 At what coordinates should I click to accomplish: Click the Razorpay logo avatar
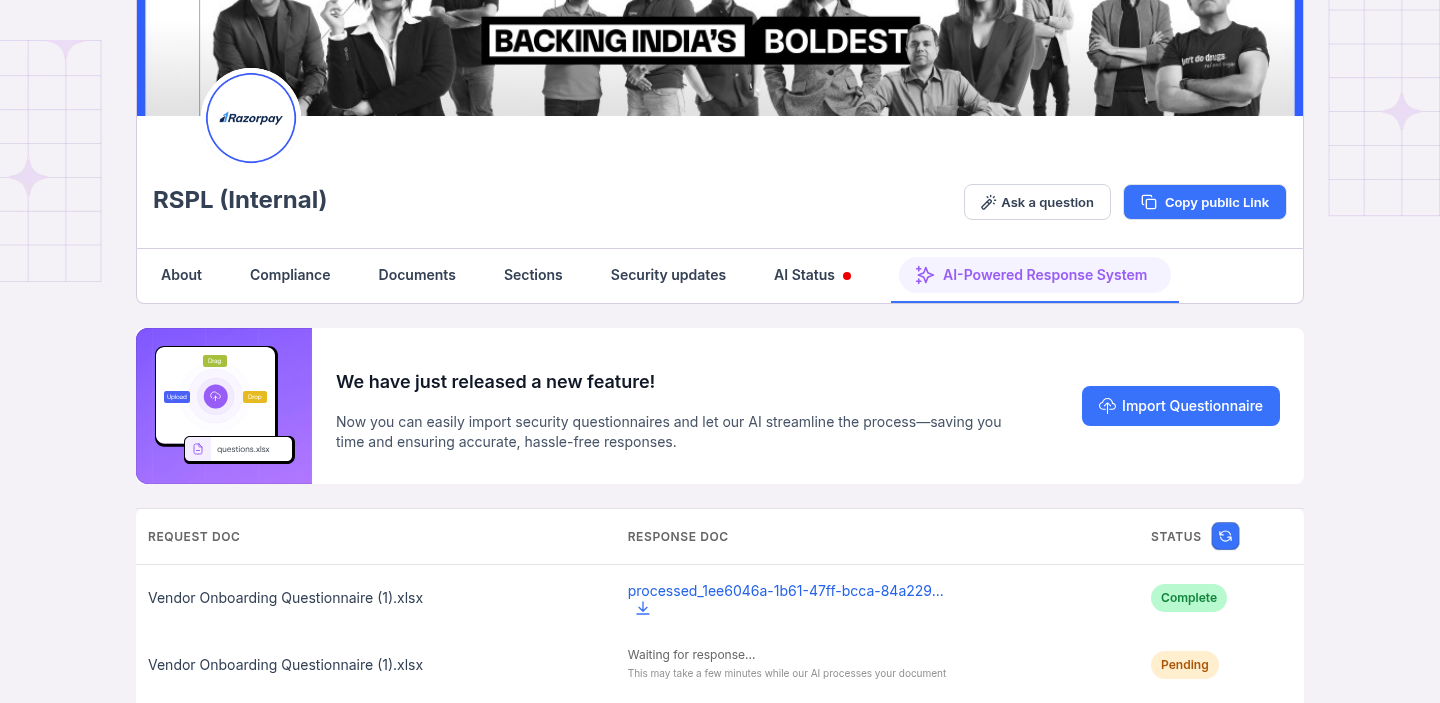(251, 118)
